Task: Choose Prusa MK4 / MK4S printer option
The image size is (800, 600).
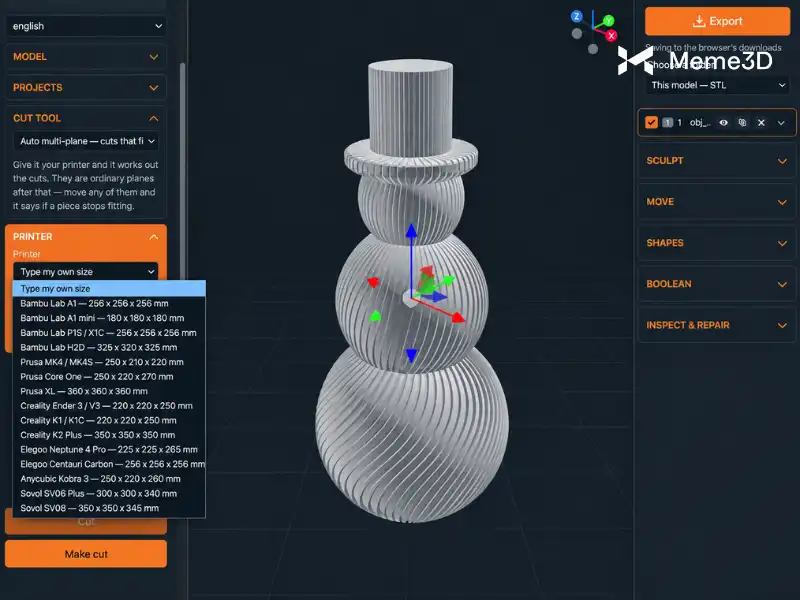Action: click(109, 362)
